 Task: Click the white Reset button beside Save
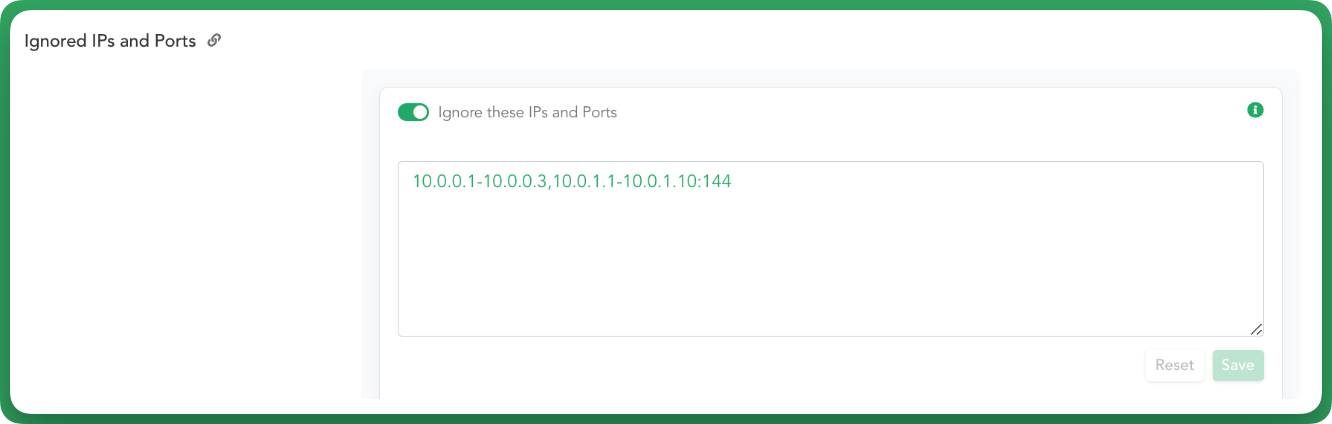coord(1175,365)
